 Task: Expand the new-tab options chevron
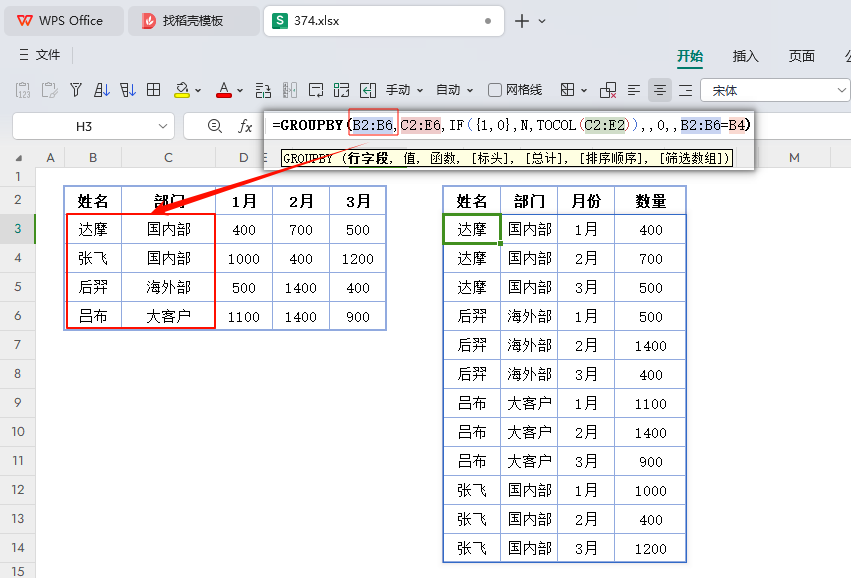[x=542, y=21]
